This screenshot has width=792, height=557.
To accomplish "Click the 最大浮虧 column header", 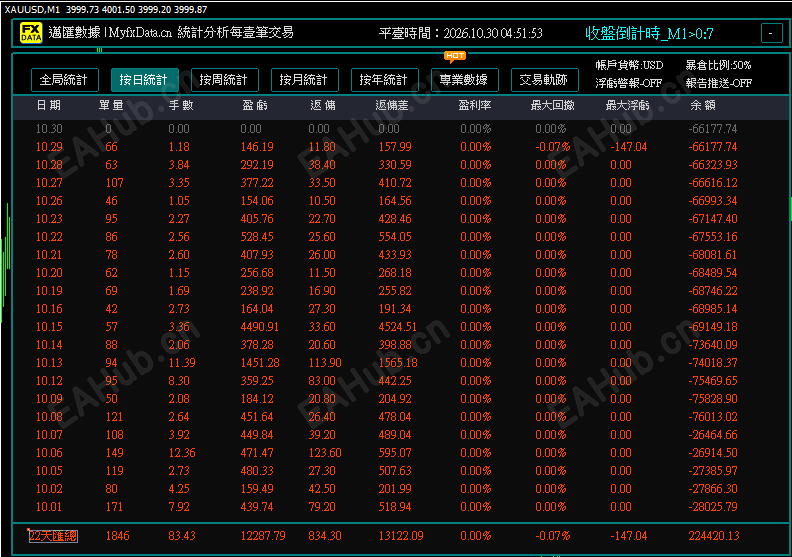I will 627,105.
